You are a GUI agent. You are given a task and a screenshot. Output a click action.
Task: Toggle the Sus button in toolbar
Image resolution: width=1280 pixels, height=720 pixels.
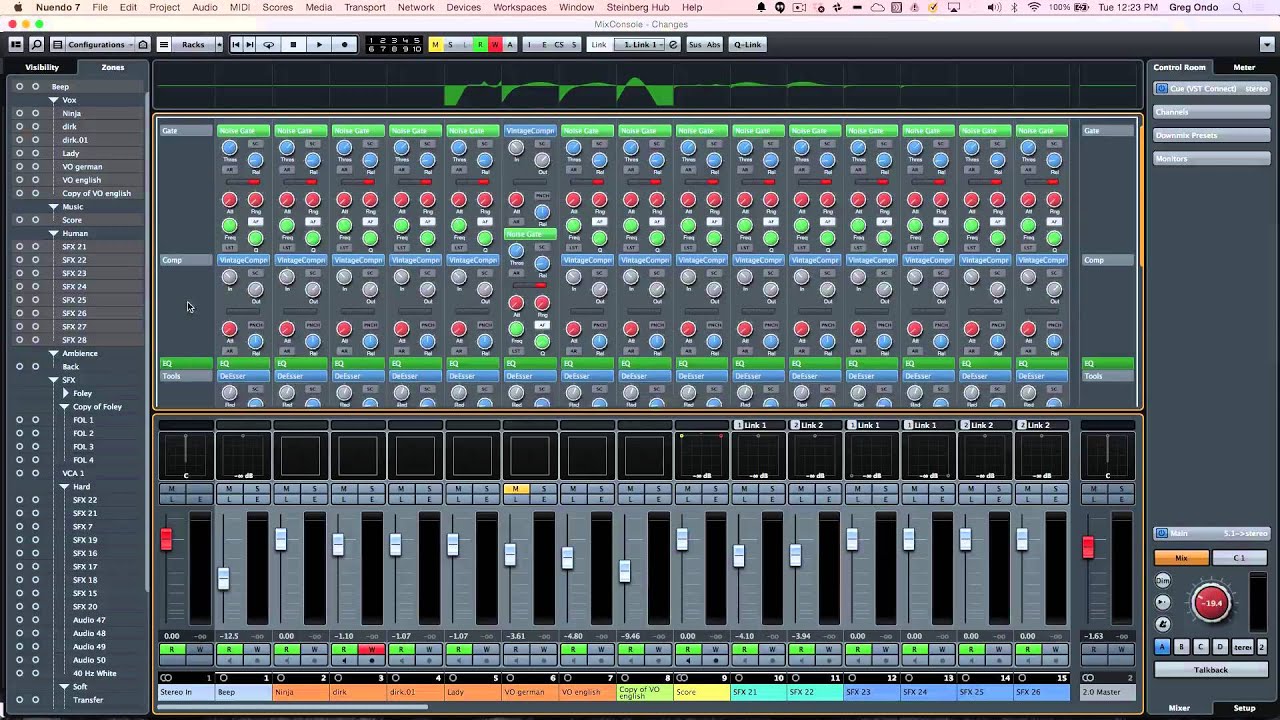[x=694, y=44]
